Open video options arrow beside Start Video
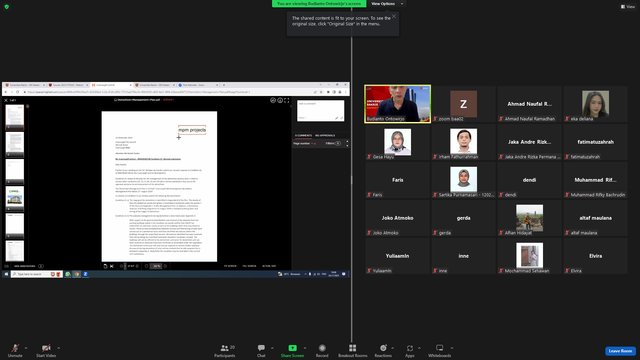Viewport: 640px width, 360px height. pyautogui.click(x=58, y=348)
